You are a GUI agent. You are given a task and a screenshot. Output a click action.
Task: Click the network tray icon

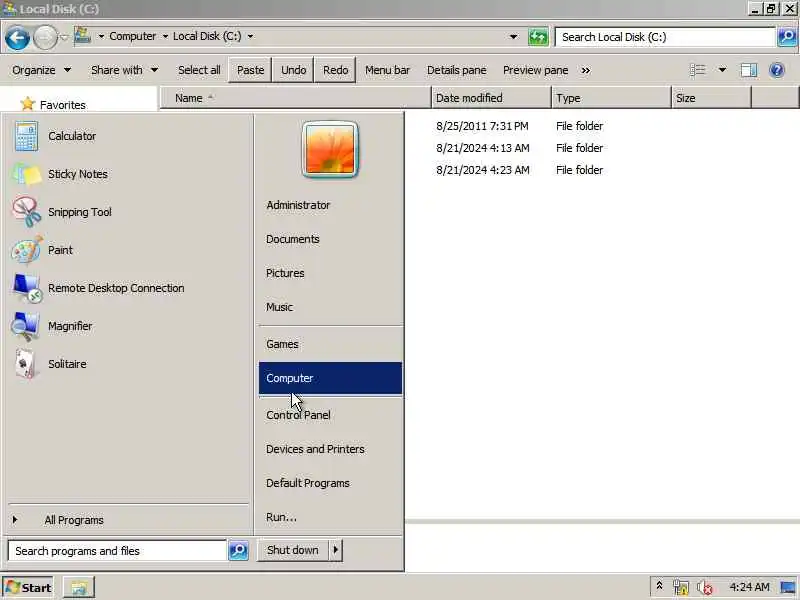click(681, 587)
